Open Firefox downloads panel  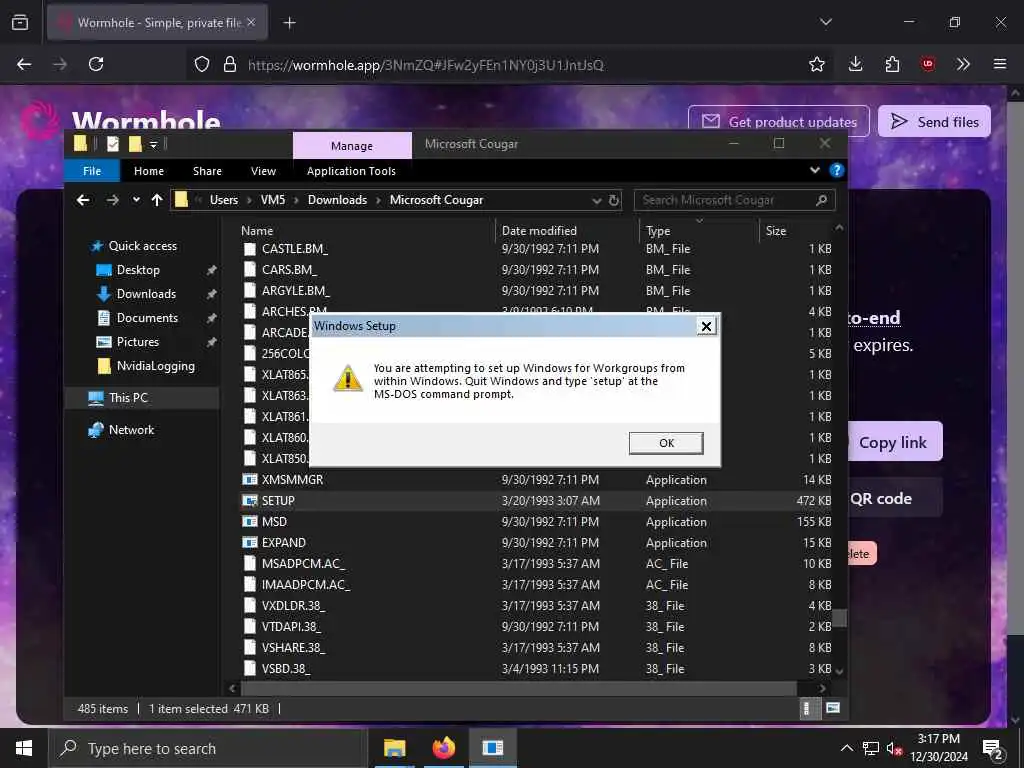(856, 64)
